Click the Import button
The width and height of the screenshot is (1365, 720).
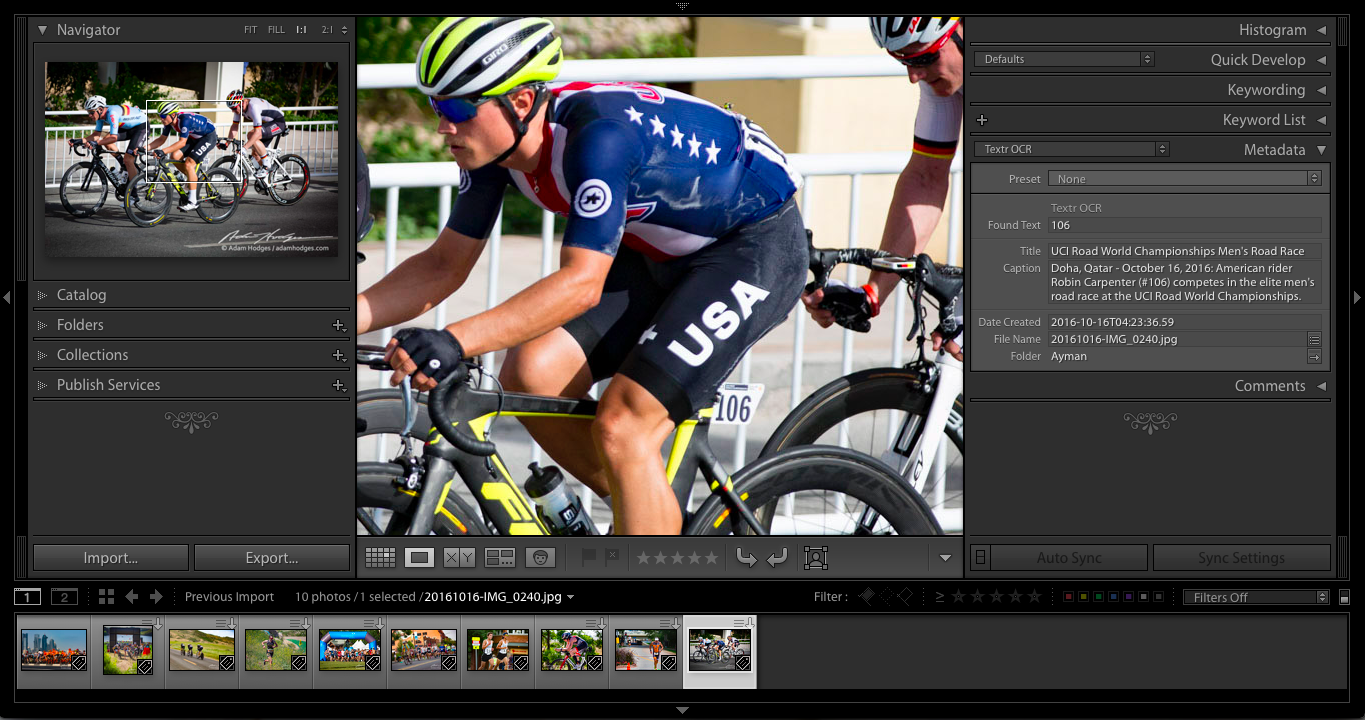(111, 558)
